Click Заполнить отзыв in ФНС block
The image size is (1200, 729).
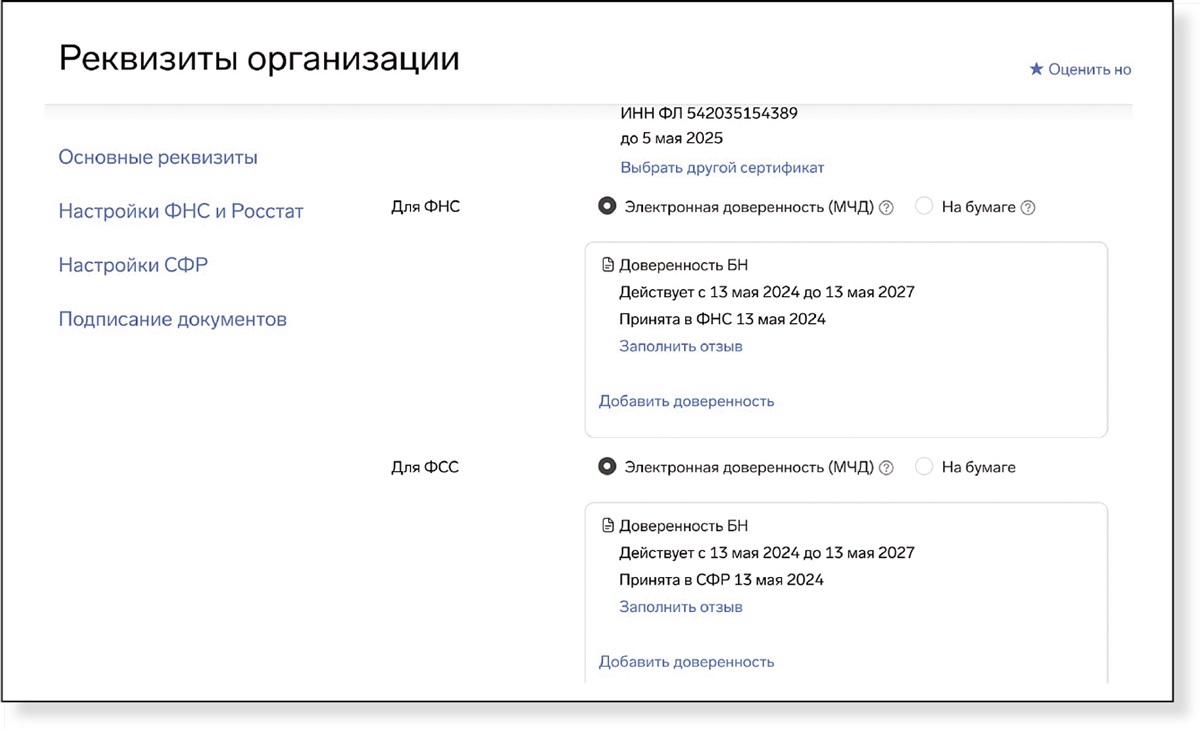click(x=680, y=346)
